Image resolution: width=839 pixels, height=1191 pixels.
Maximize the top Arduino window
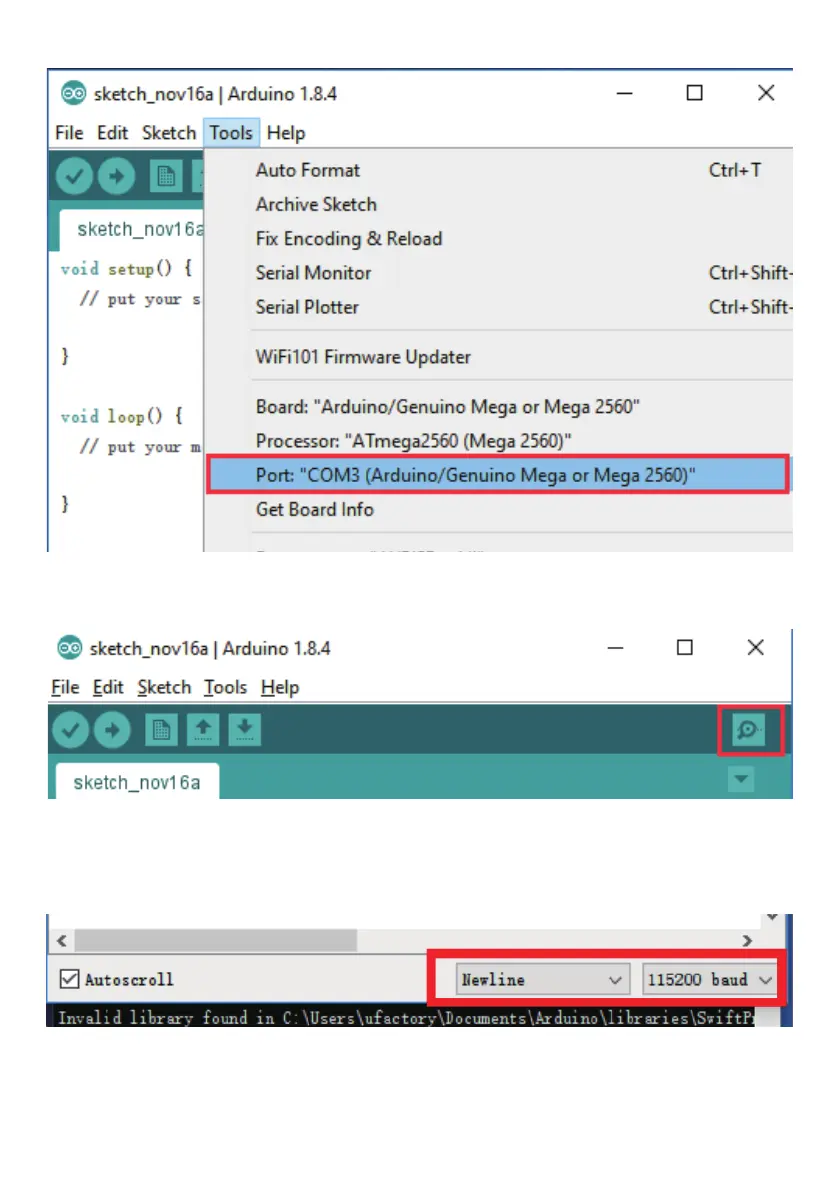[694, 93]
